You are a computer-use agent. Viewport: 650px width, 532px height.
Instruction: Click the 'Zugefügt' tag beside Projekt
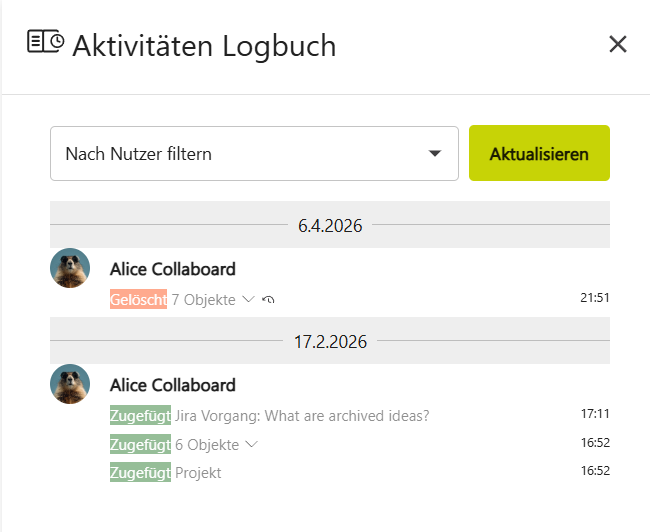[x=140, y=472]
